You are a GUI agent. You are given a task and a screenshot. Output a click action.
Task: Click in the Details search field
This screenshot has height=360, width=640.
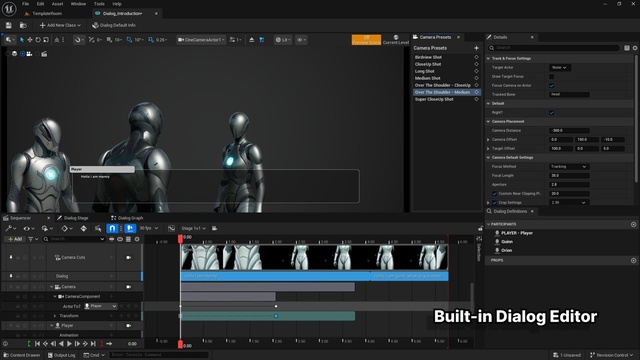554,48
